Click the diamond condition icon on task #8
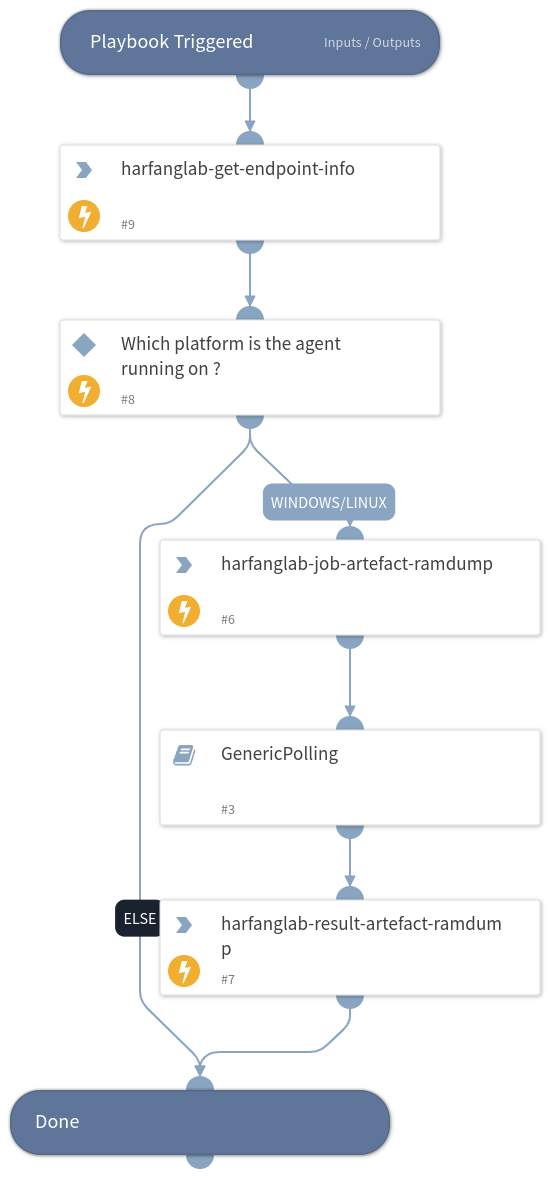The image size is (550, 1179). coord(84,345)
